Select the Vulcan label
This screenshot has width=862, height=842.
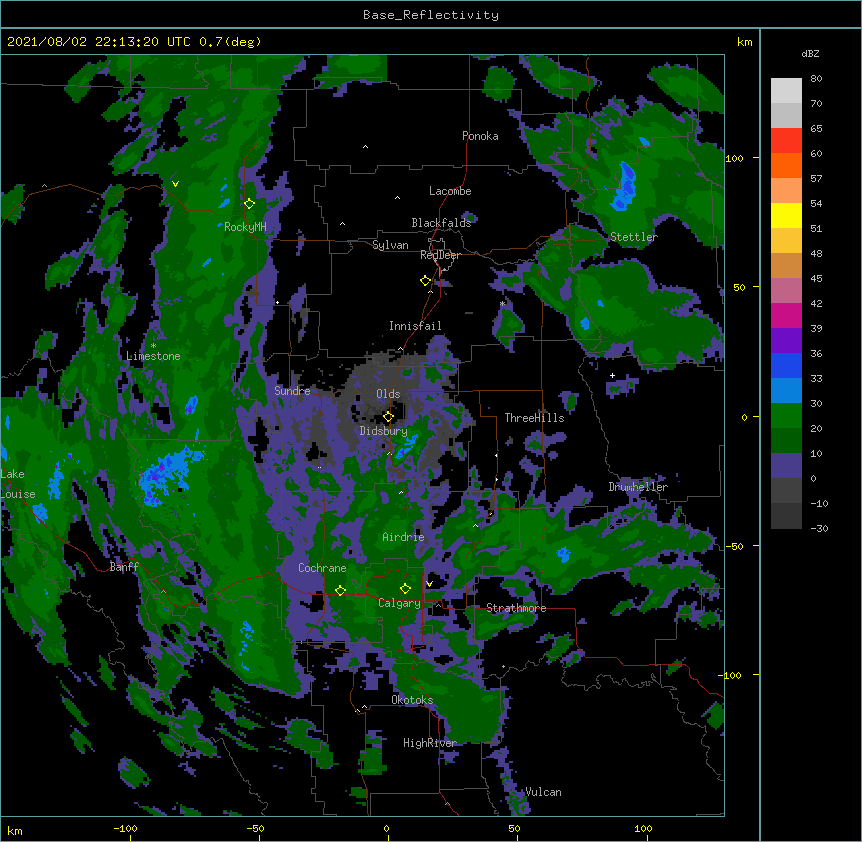(x=543, y=792)
